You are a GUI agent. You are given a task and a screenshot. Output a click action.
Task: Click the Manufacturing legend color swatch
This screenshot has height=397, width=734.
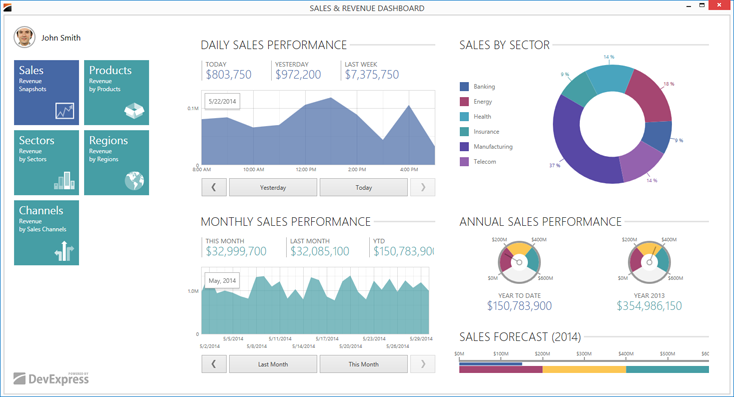464,147
